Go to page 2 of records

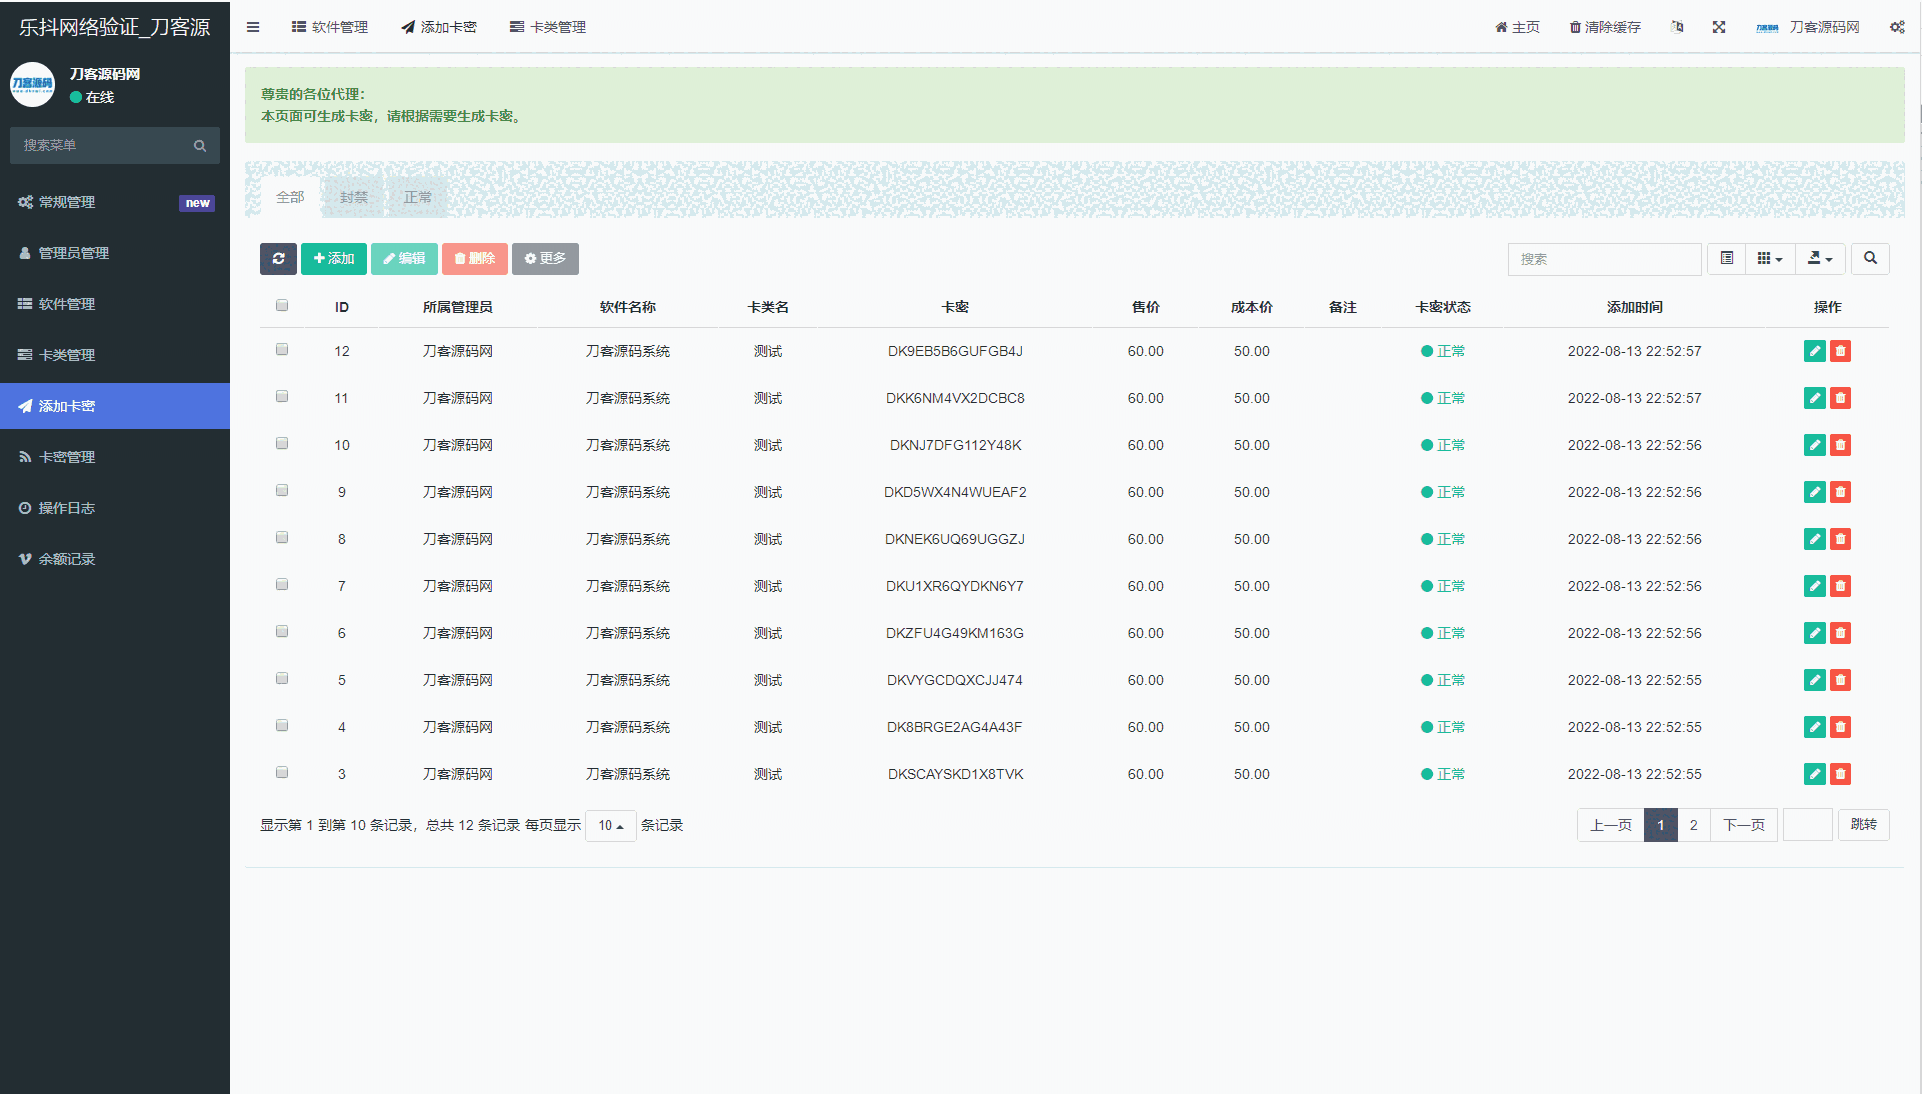1693,826
